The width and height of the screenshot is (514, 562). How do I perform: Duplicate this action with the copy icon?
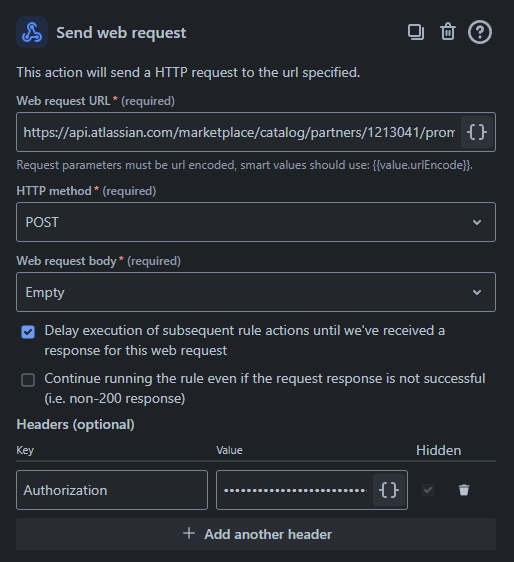pyautogui.click(x=416, y=32)
